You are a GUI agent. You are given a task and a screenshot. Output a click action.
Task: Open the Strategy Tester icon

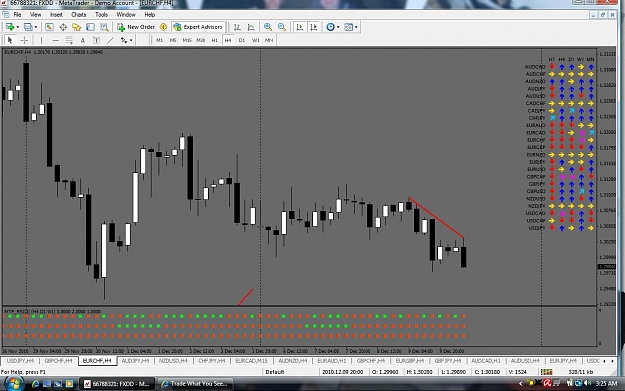[104, 27]
